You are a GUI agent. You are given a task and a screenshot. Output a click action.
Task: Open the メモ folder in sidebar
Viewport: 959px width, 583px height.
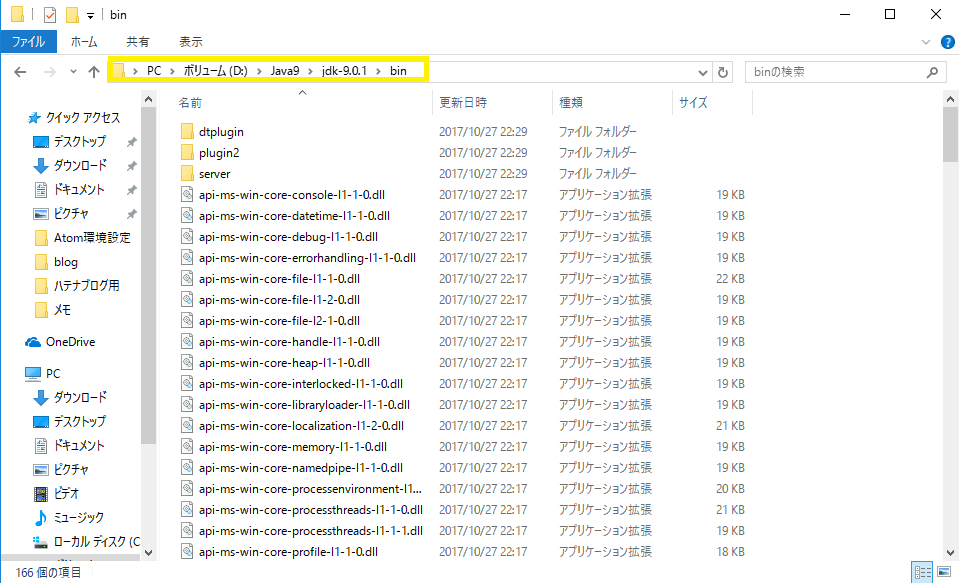pyautogui.click(x=62, y=310)
